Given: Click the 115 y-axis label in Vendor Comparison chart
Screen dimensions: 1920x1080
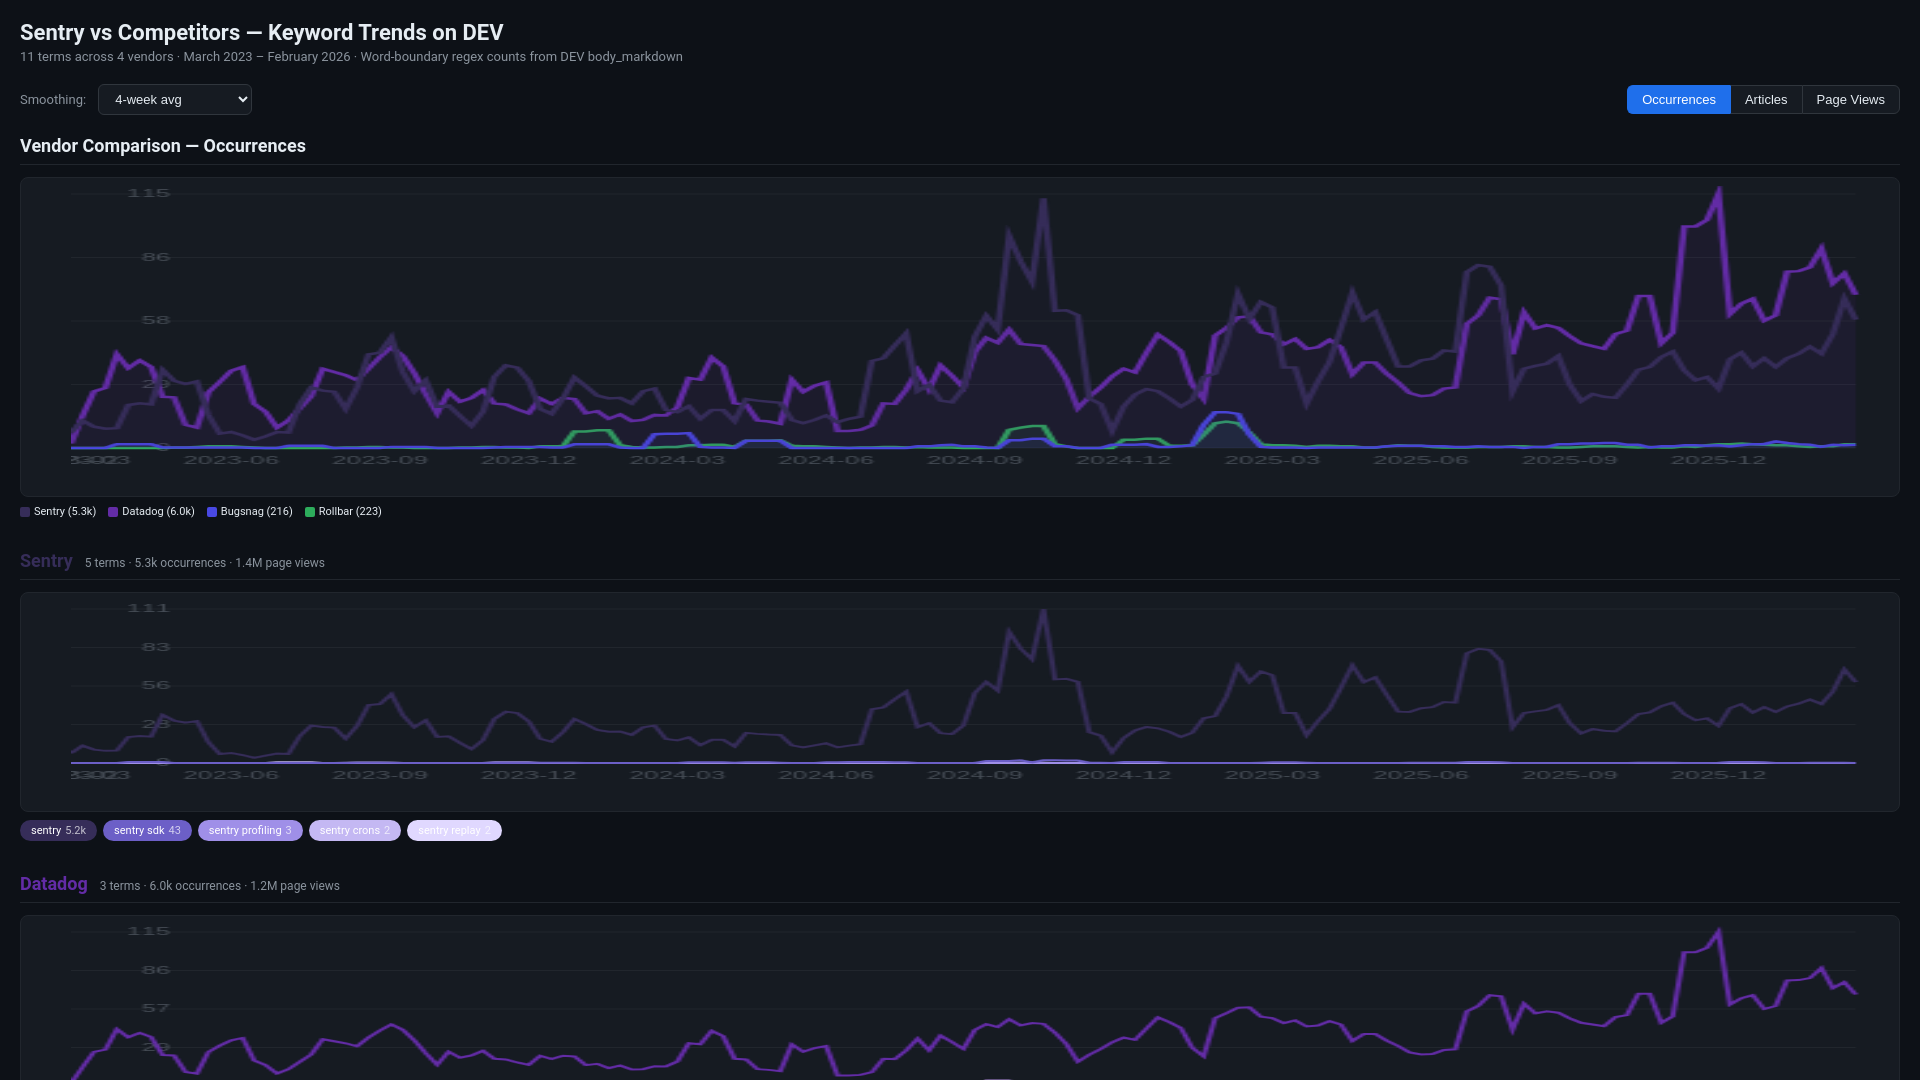Looking at the screenshot, I should coord(149,194).
